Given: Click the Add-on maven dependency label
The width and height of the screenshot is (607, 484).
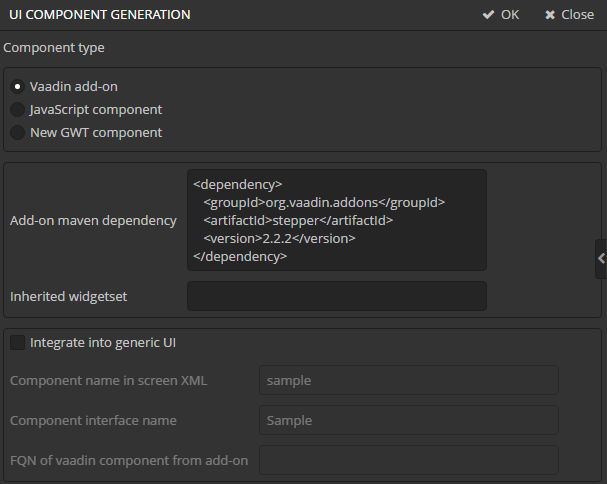Looking at the screenshot, I should pos(93,220).
